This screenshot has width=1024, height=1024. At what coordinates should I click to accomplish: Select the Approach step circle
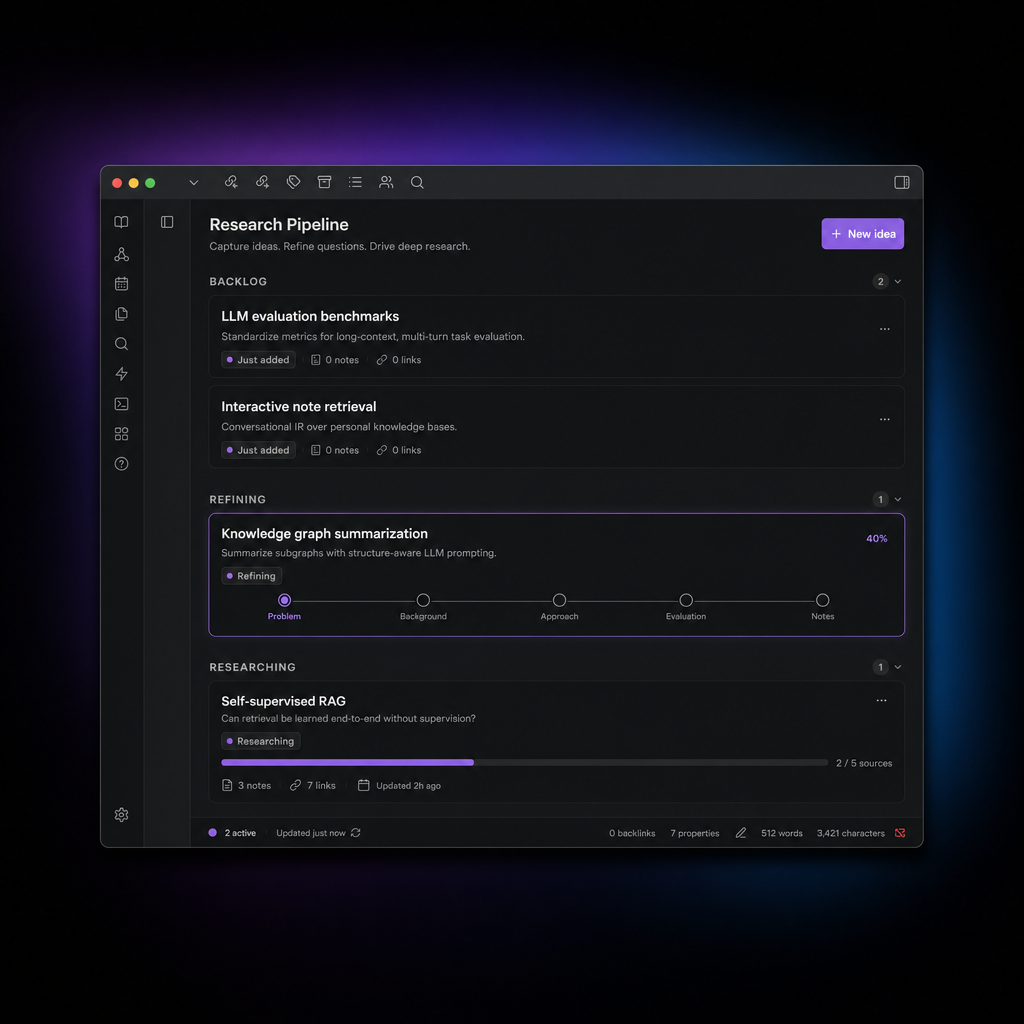559,600
